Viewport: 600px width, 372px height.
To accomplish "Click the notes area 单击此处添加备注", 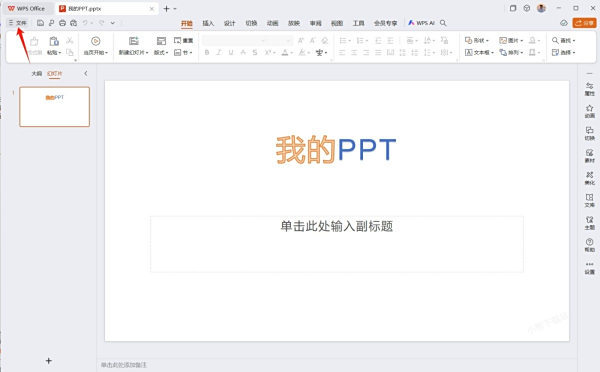I will [x=124, y=365].
